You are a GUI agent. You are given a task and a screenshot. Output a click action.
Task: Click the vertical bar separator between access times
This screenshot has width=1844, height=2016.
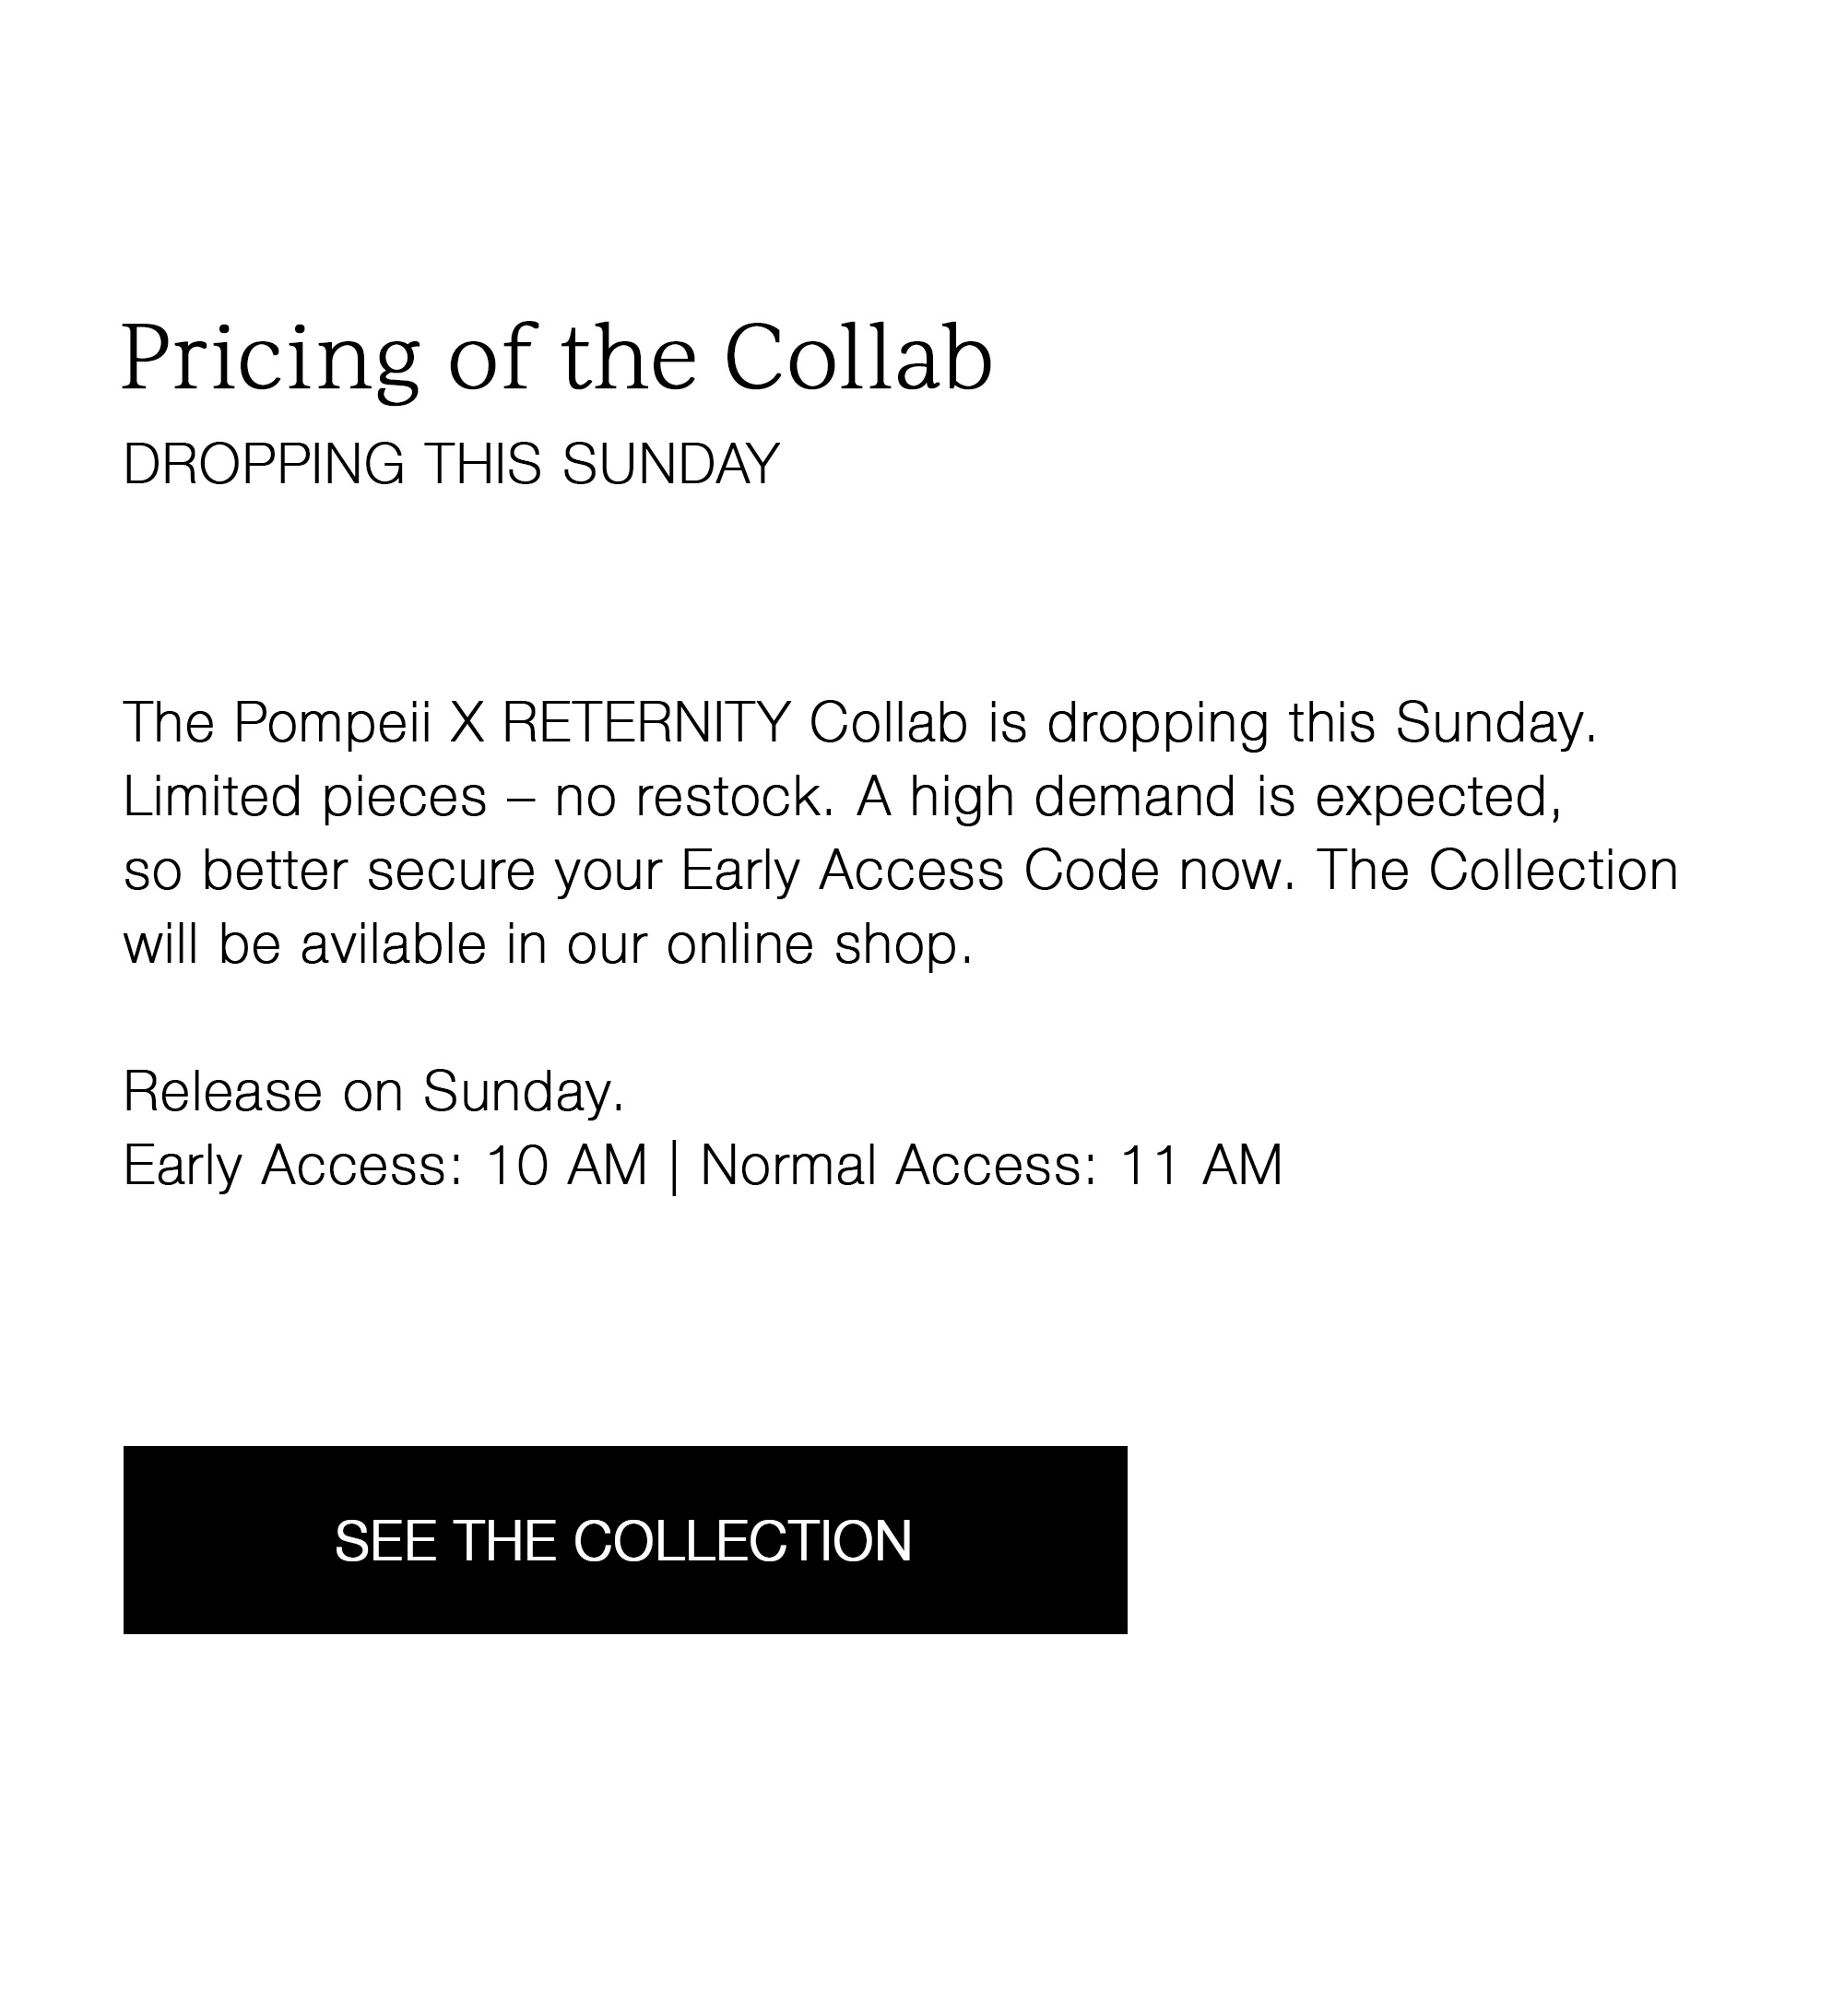(673, 1167)
